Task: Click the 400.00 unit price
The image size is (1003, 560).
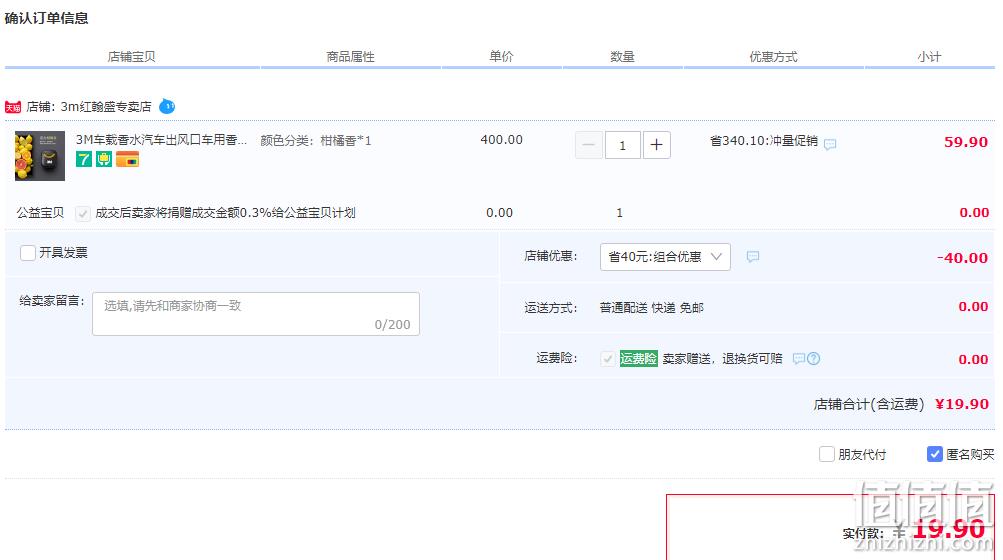Action: pos(502,140)
